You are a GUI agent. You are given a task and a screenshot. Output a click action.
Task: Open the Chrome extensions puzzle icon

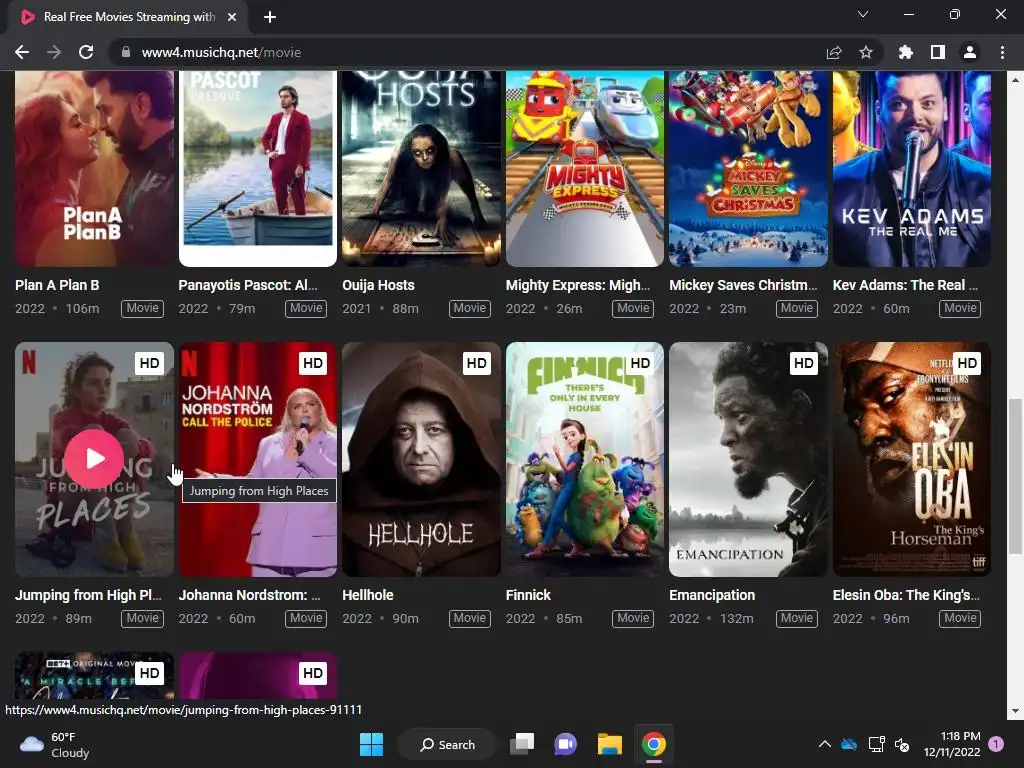906,52
